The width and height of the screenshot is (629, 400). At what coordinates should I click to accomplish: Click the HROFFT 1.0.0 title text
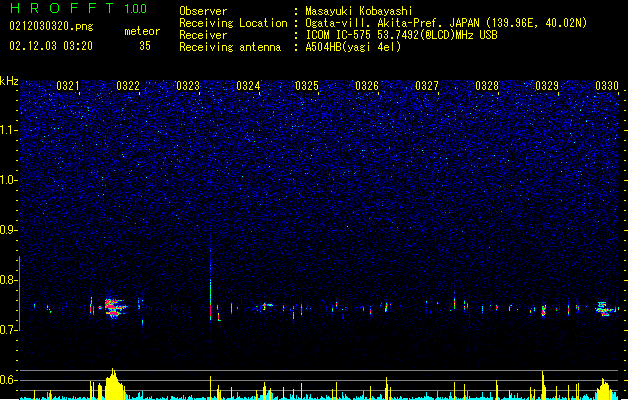coord(79,8)
